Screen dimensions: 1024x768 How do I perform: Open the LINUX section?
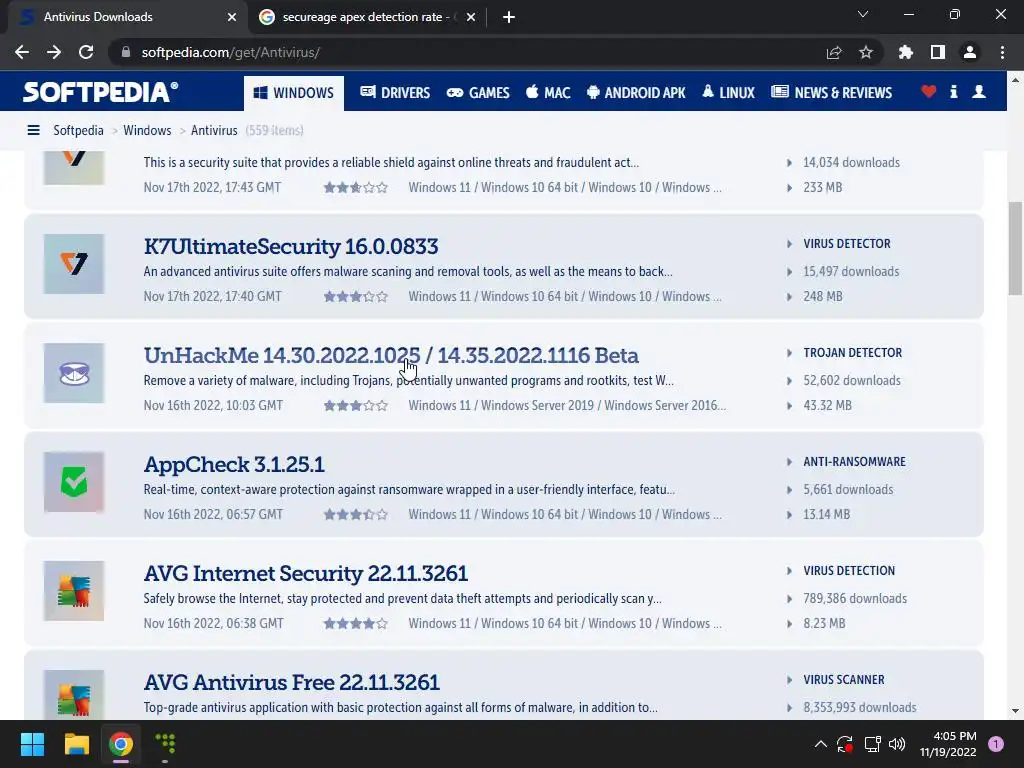click(728, 93)
